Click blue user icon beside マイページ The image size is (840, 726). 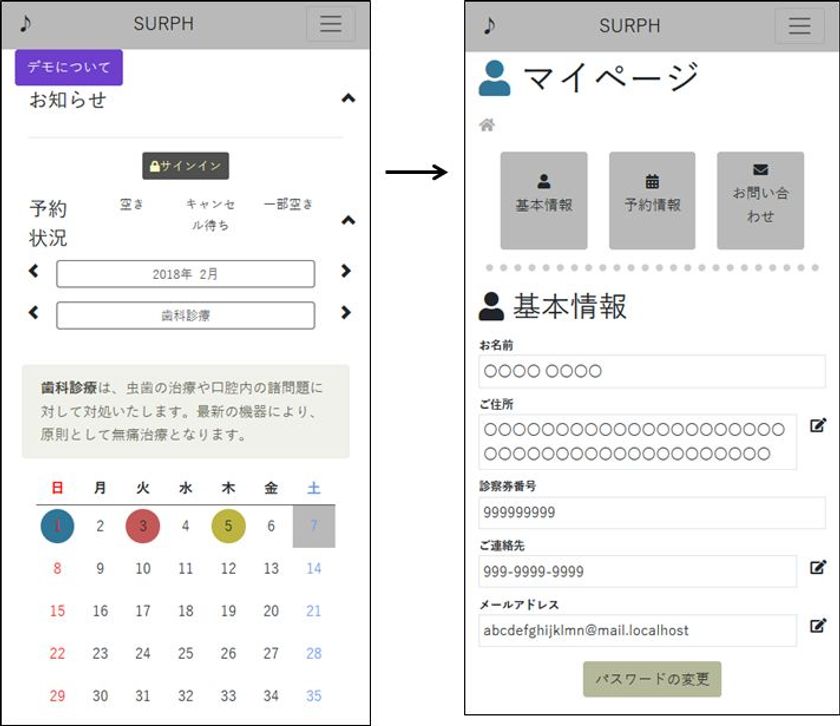[x=494, y=78]
